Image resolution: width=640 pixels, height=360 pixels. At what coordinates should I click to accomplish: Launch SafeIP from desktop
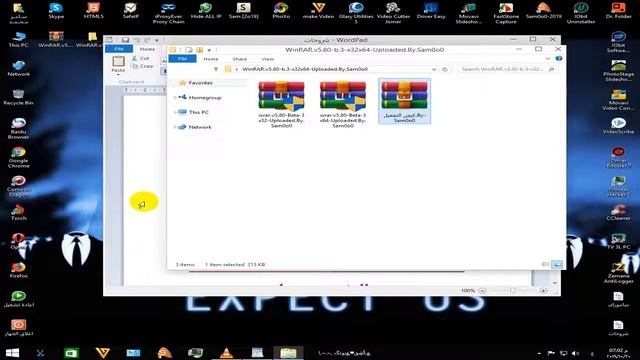click(x=131, y=11)
